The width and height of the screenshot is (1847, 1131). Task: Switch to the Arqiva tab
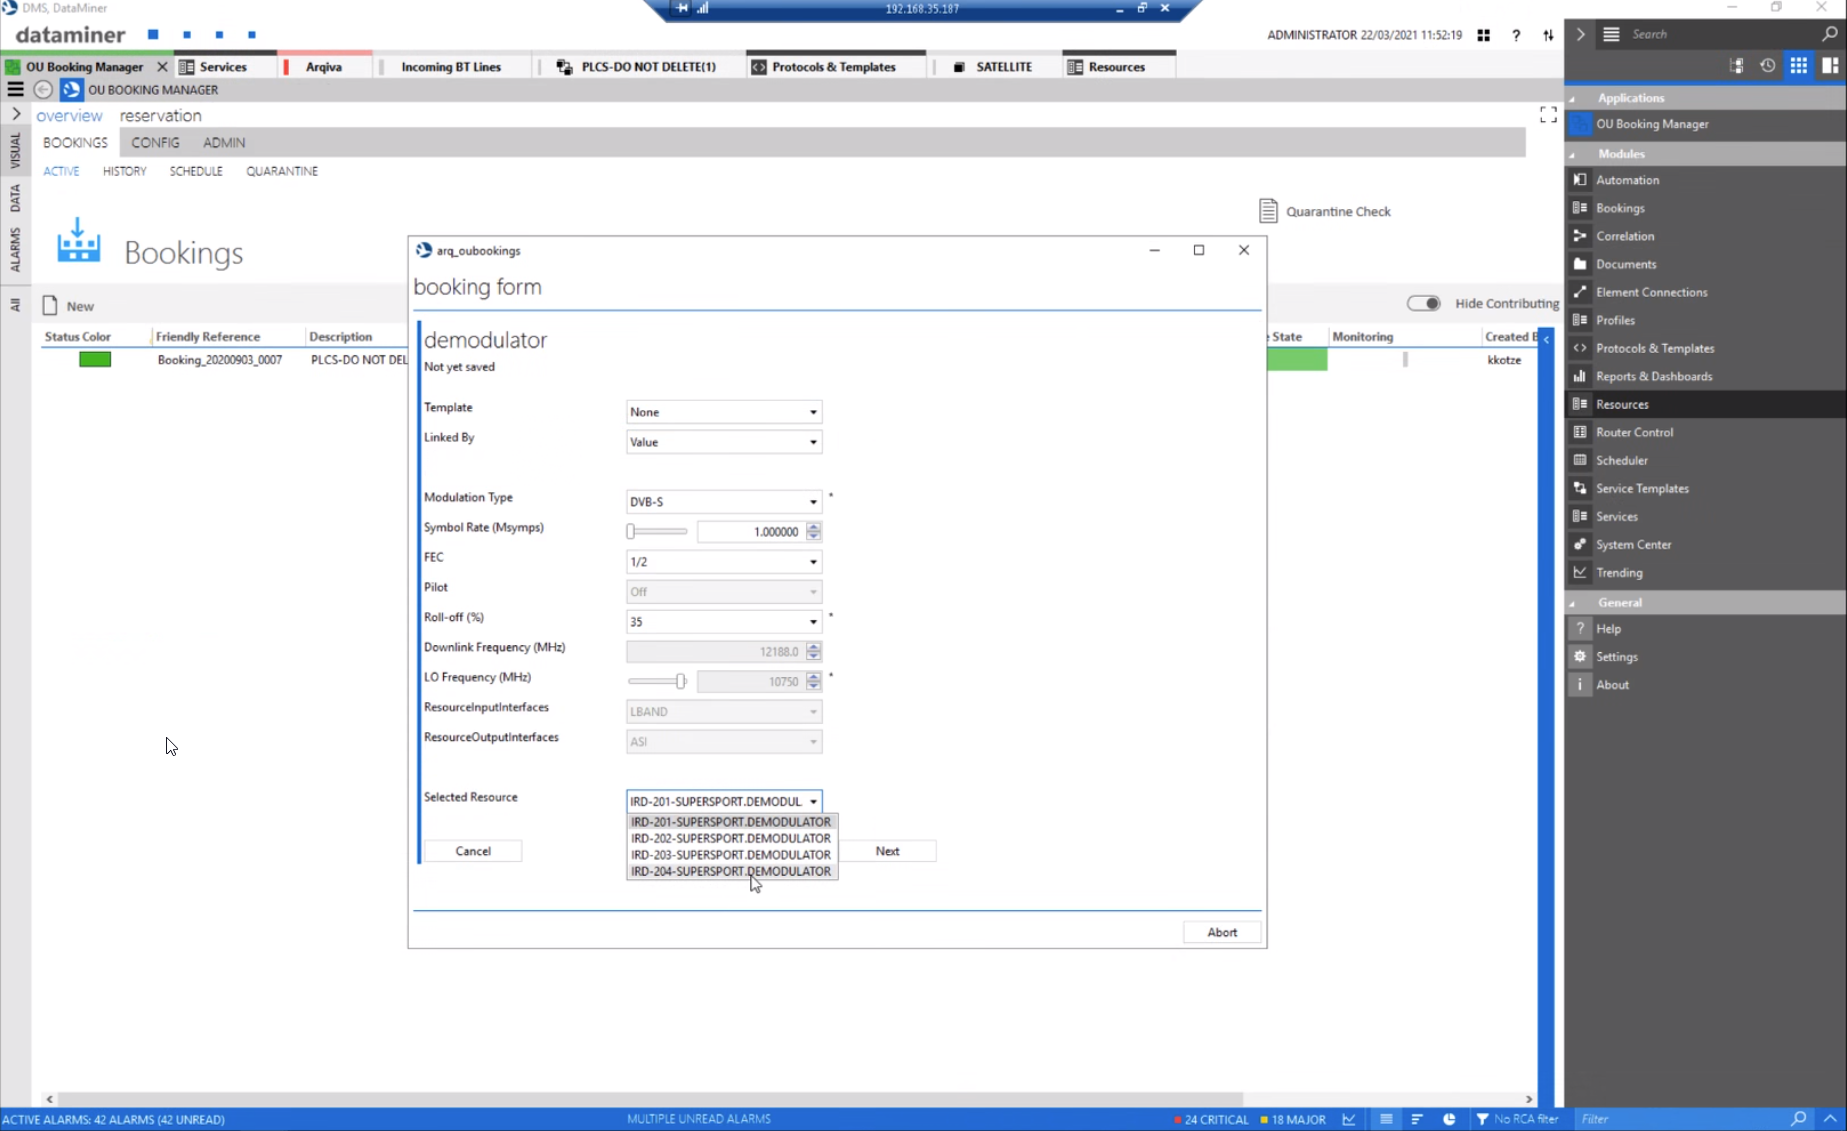pyautogui.click(x=323, y=67)
